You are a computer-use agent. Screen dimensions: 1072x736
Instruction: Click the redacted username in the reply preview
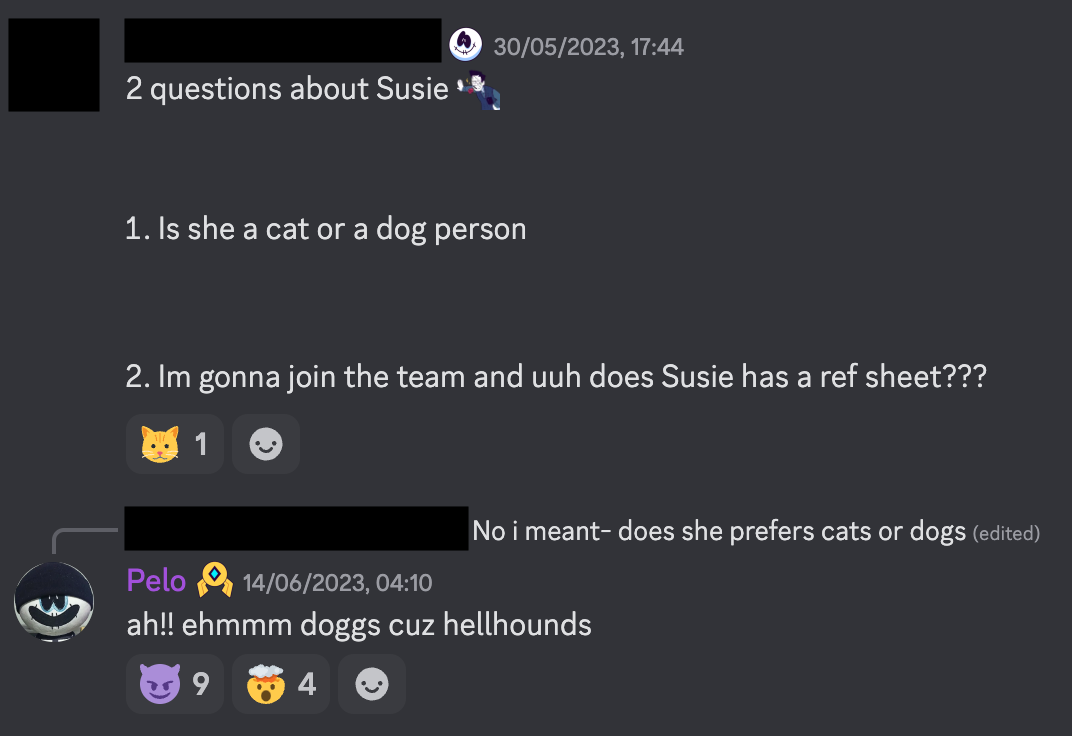coord(296,528)
